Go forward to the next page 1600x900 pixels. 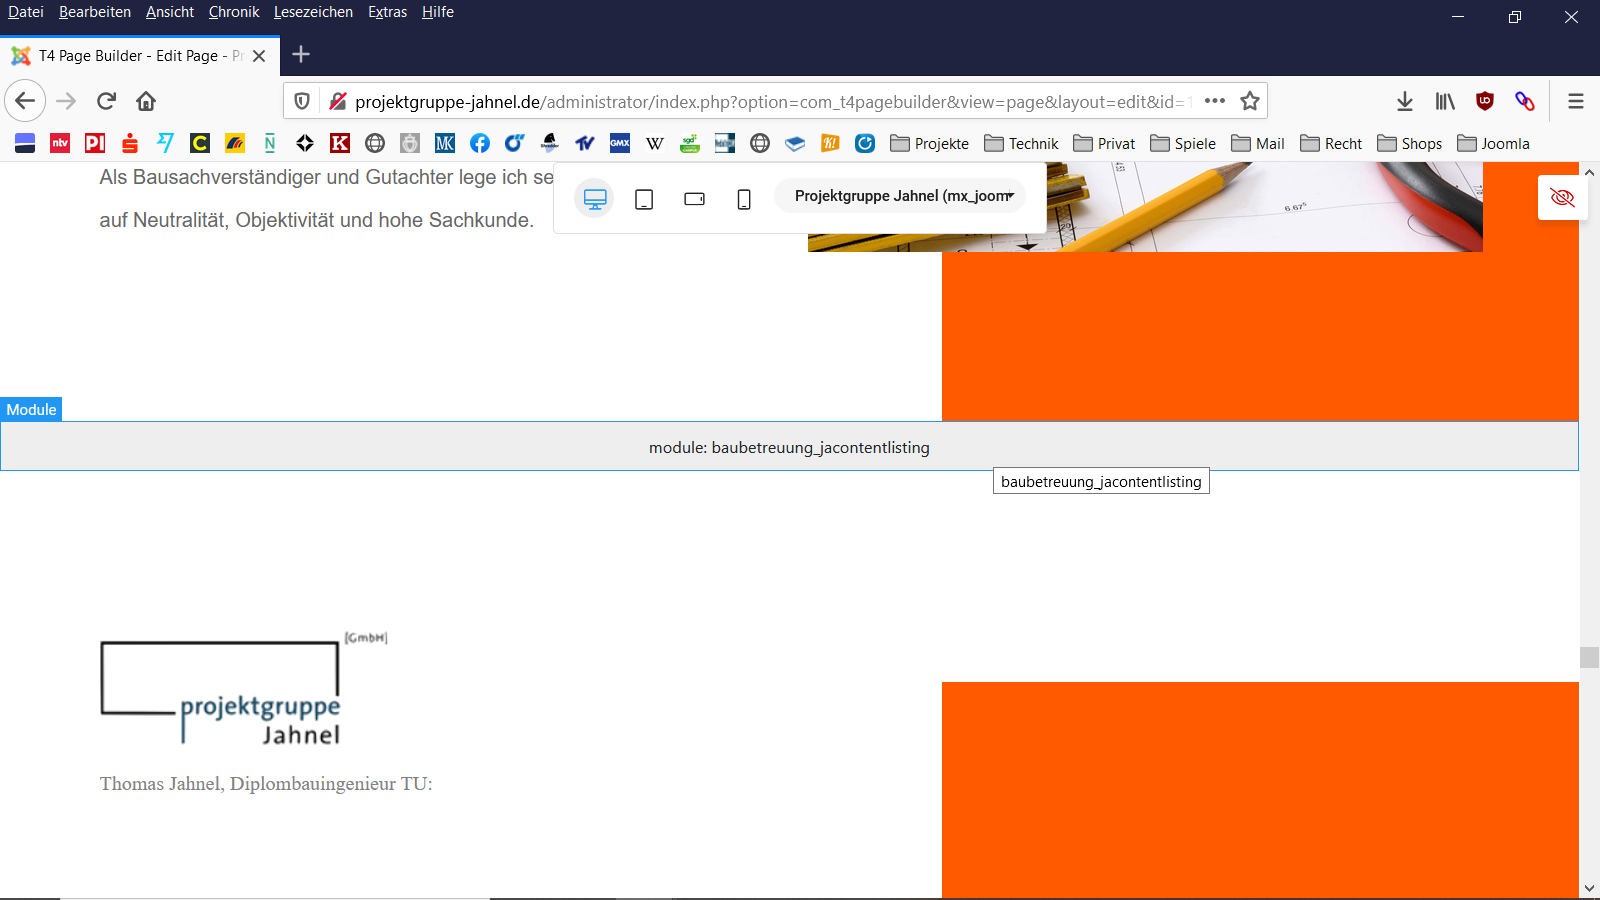point(66,101)
